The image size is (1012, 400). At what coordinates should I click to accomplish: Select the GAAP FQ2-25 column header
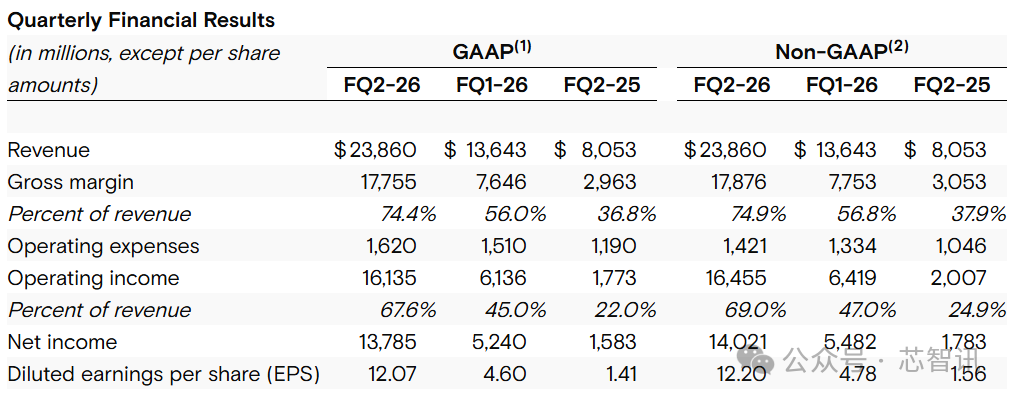point(602,85)
